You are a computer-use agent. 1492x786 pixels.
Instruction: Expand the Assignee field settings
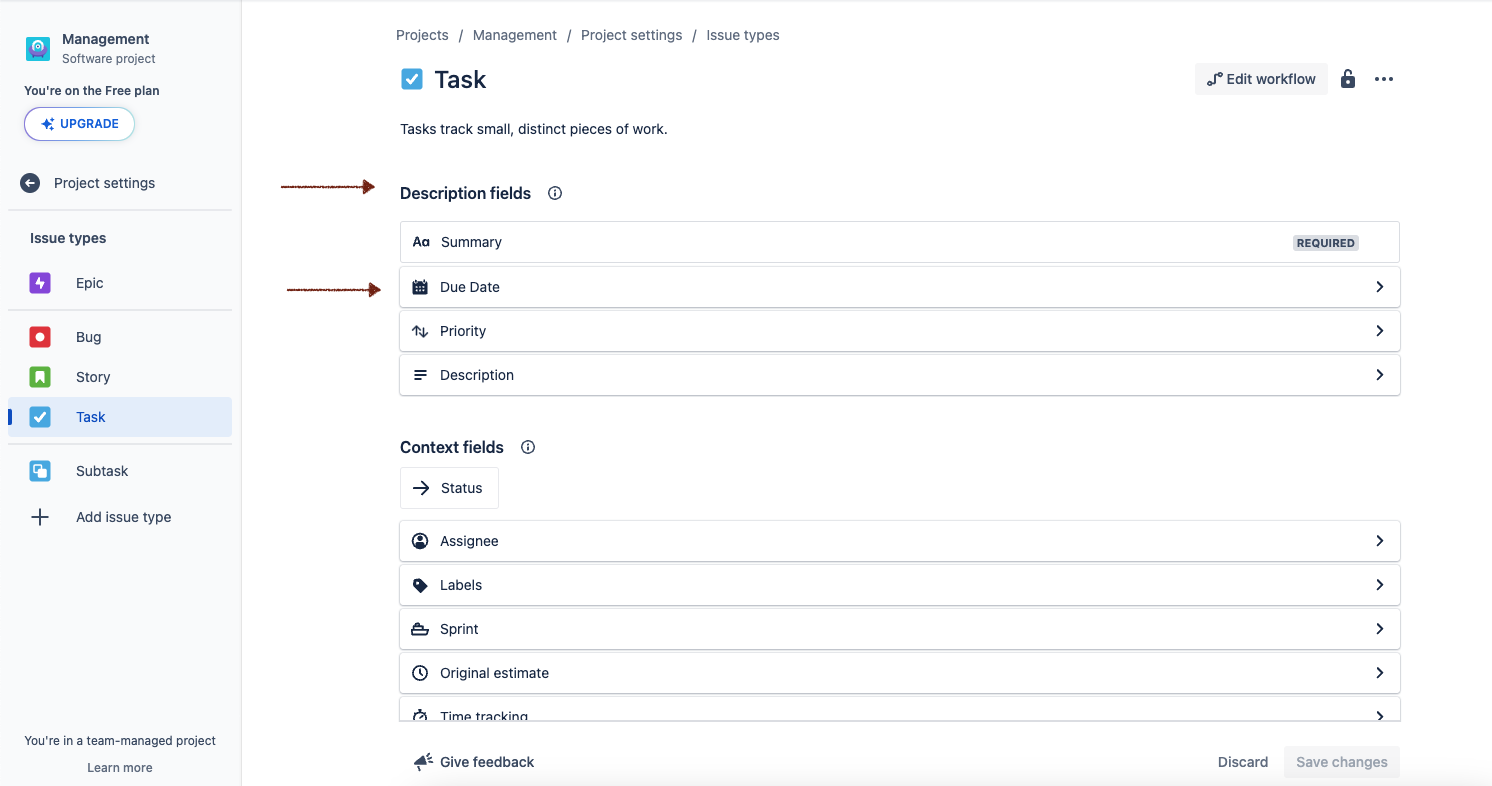(1379, 541)
